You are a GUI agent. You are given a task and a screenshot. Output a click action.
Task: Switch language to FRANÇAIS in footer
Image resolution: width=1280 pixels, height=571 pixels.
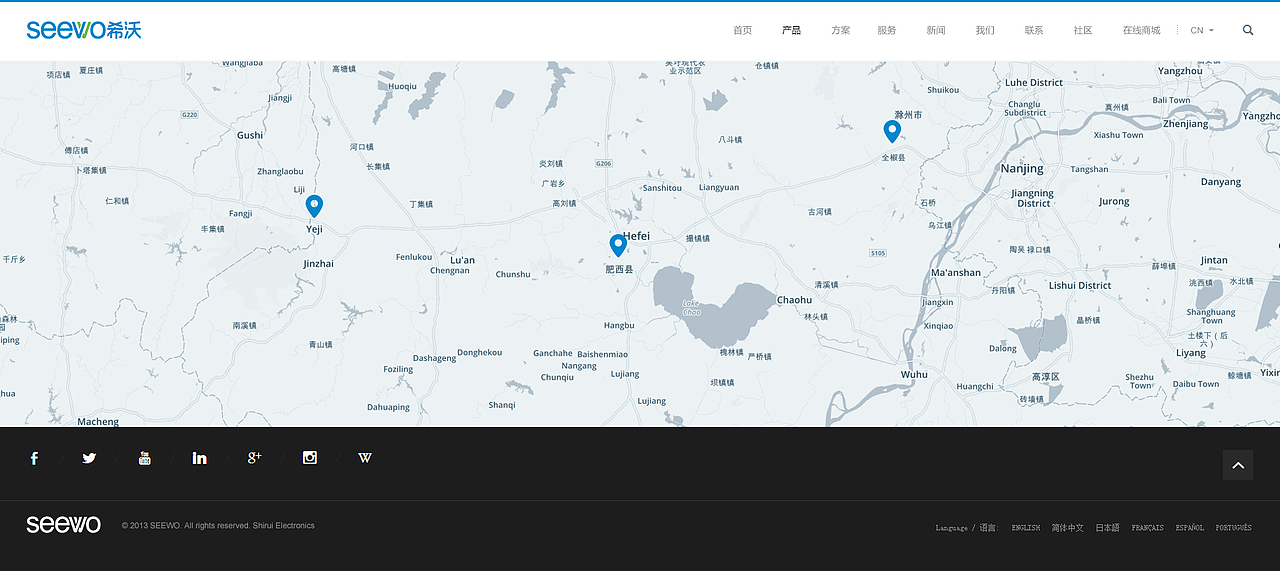click(x=1148, y=528)
